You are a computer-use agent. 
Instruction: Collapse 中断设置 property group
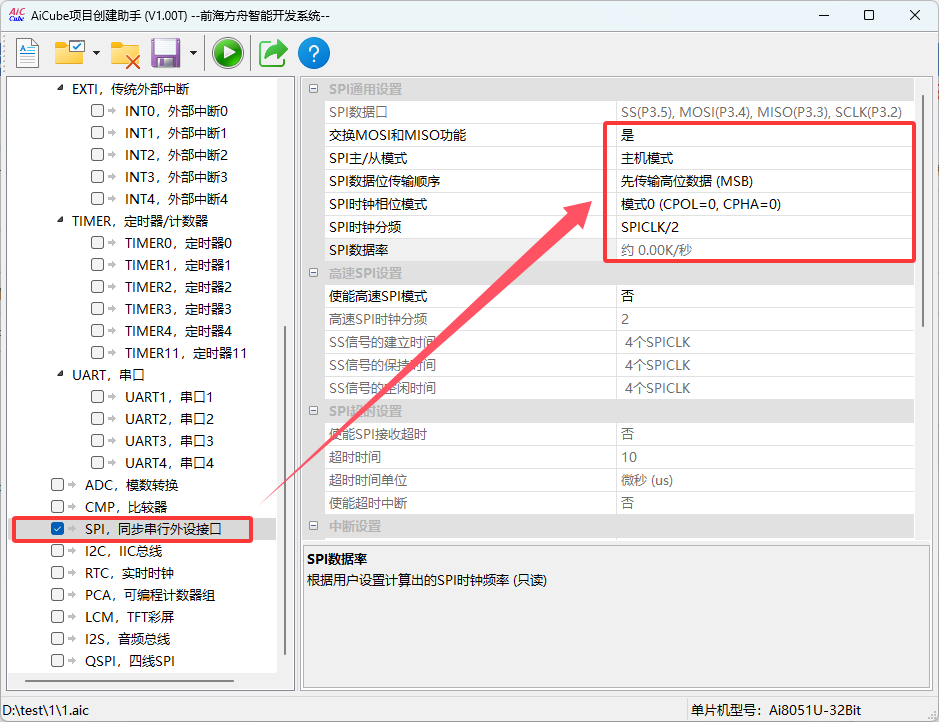coord(313,526)
